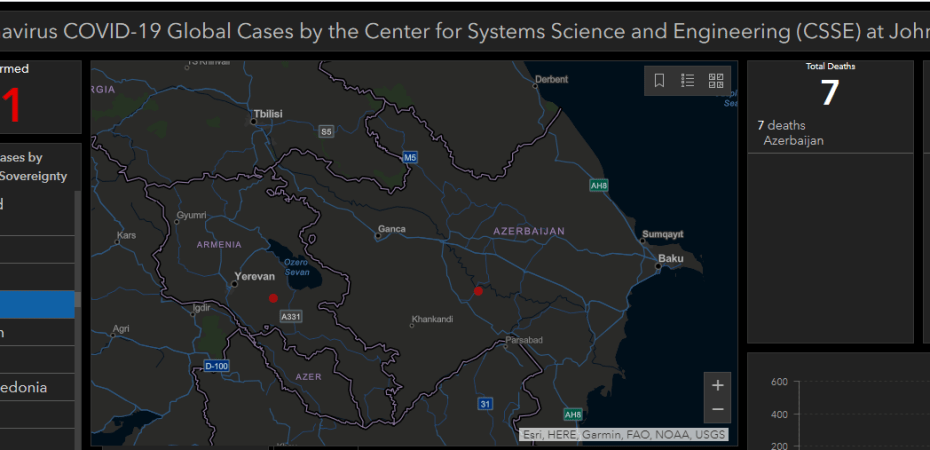Open the basemap gallery grid
Viewport: 930px width, 450px height.
[716, 81]
